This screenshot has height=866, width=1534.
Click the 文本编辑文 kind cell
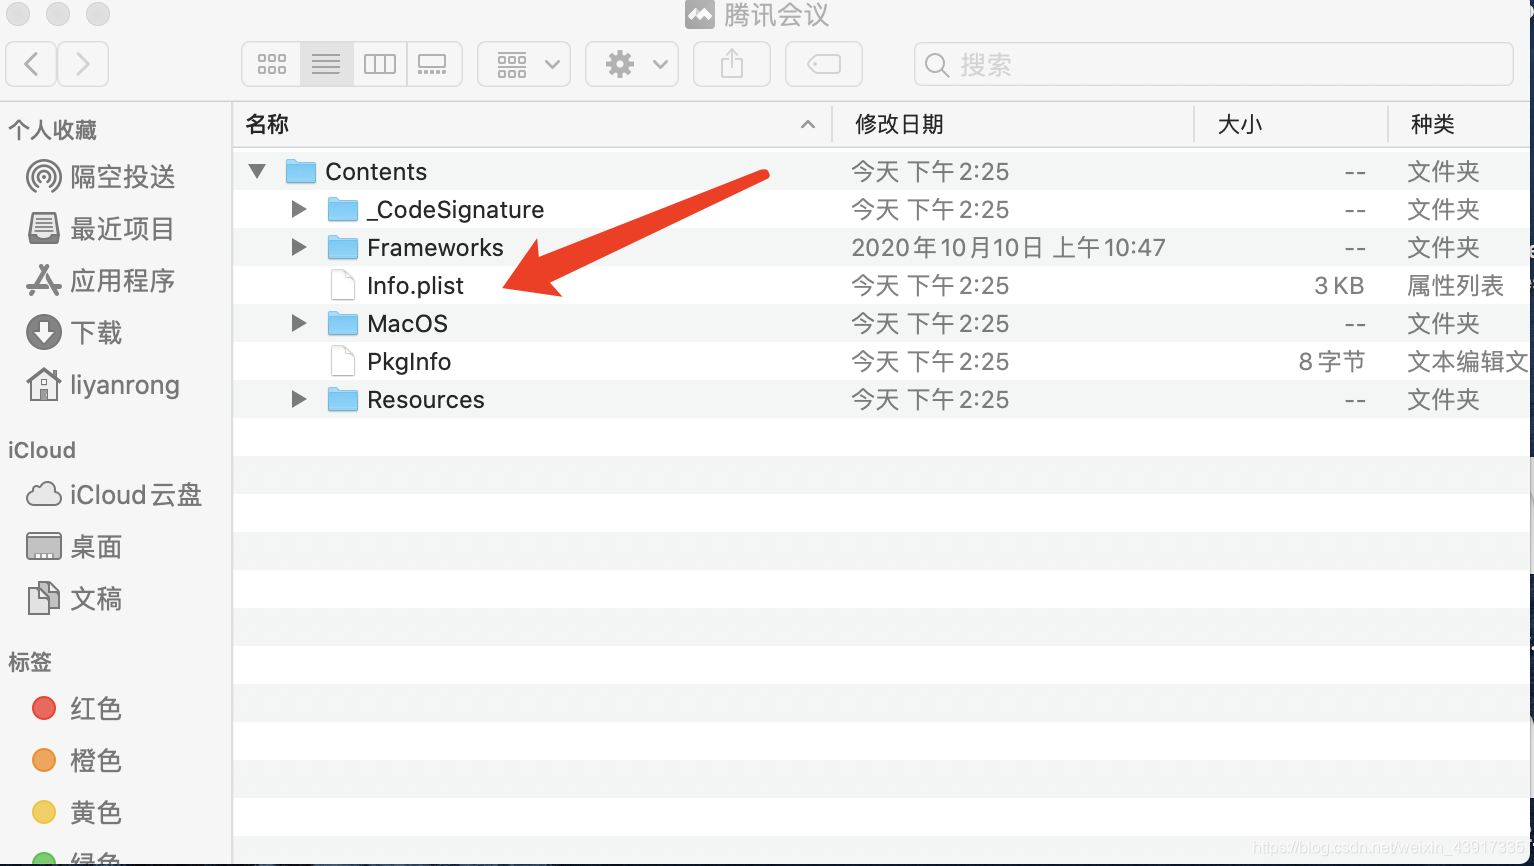pos(1467,362)
